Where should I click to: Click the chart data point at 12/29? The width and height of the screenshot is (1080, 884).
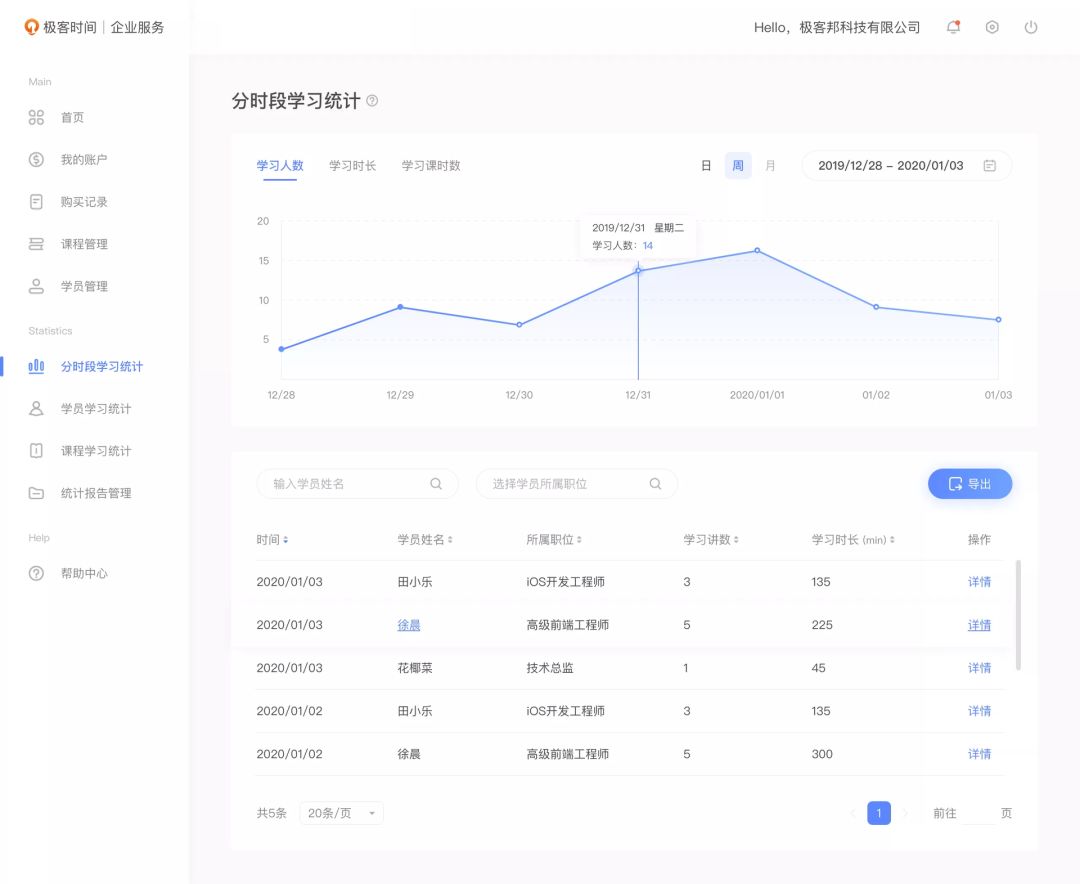click(400, 307)
